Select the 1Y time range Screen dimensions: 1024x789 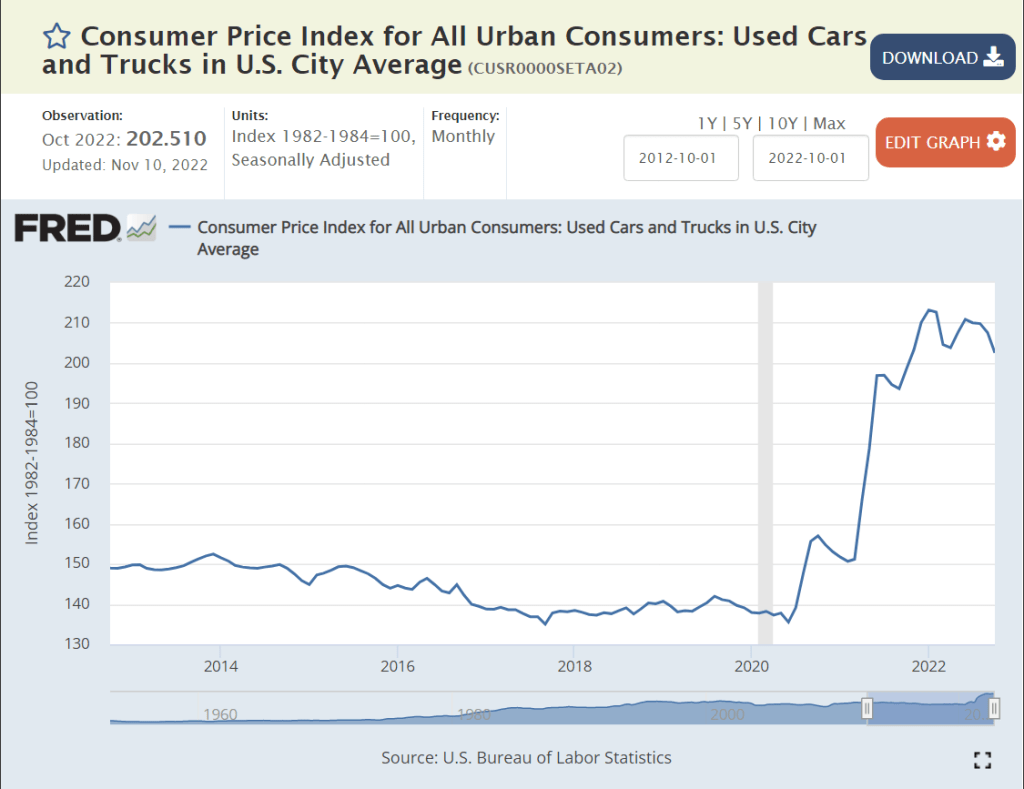[x=709, y=124]
